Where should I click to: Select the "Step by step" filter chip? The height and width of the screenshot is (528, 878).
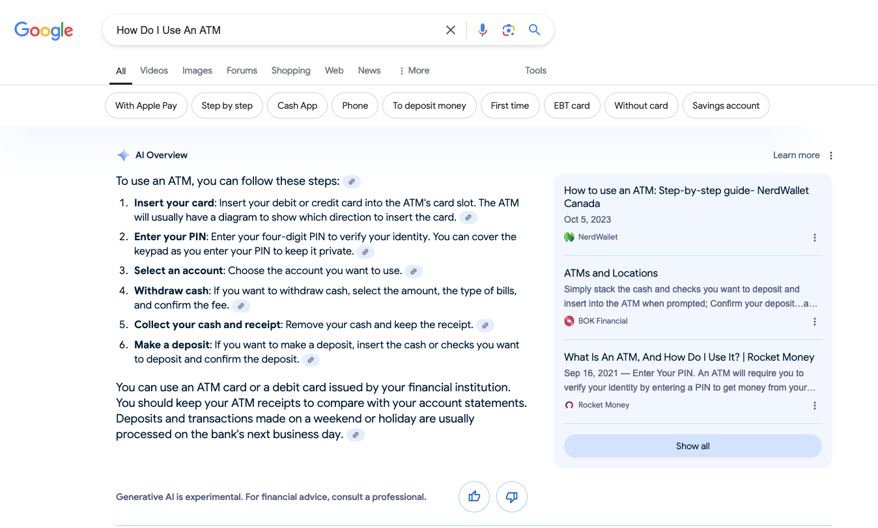point(227,106)
